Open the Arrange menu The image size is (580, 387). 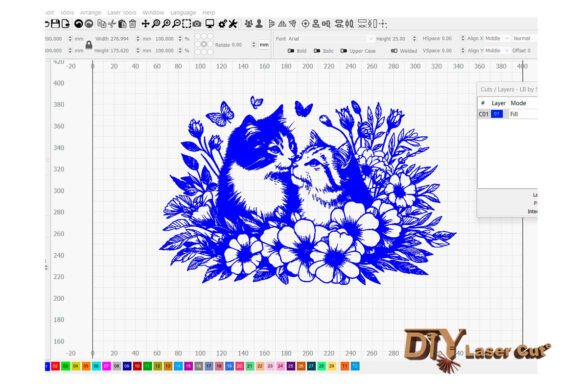click(90, 13)
